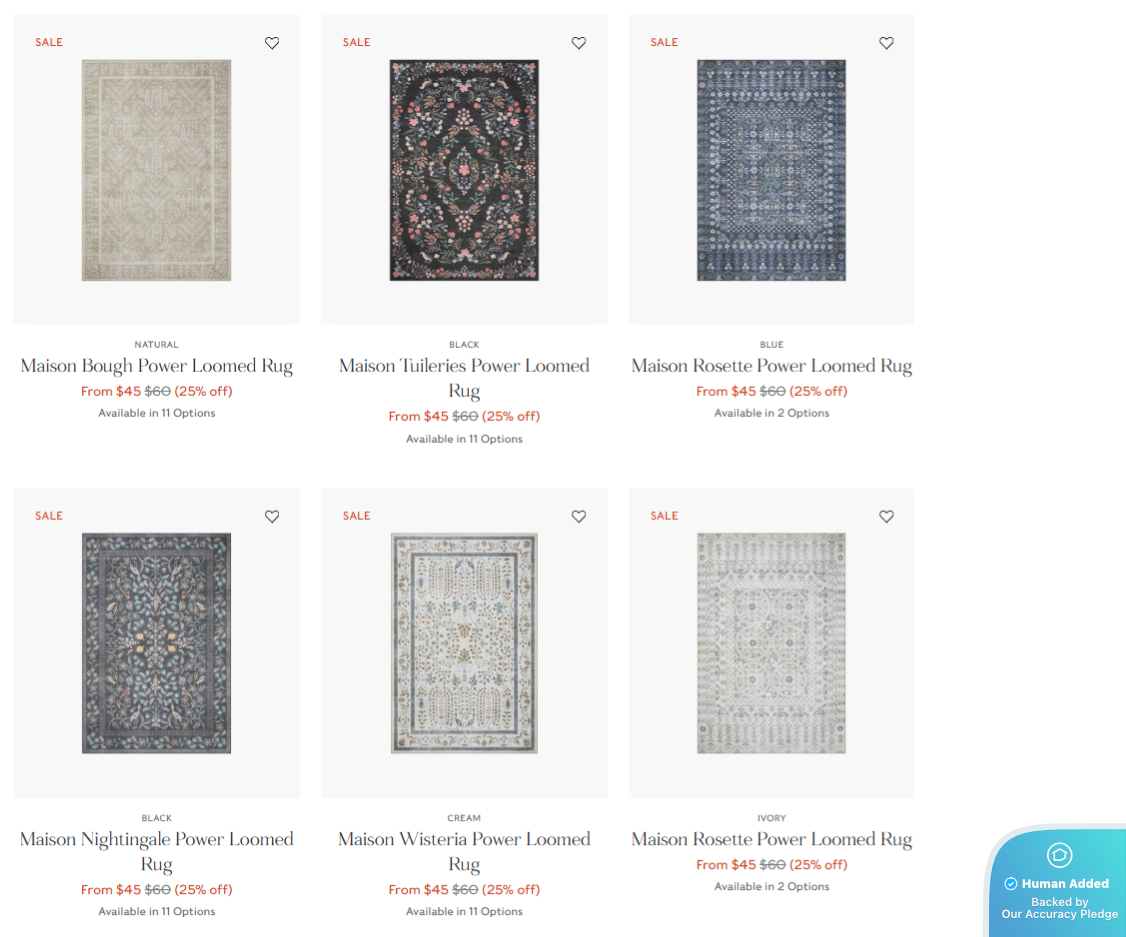Click the ivory Maison Rosette rug title
Image resolution: width=1126 pixels, height=937 pixels.
[771, 840]
